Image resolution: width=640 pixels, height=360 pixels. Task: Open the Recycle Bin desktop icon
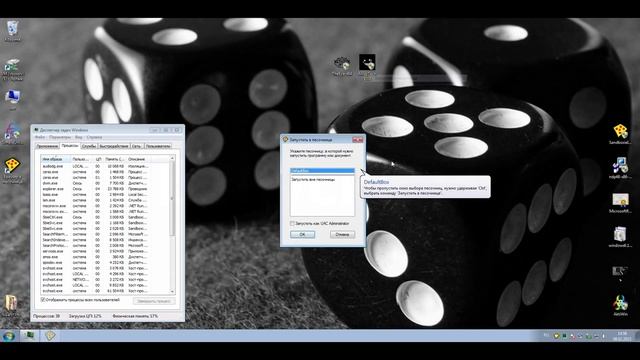pyautogui.click(x=12, y=30)
